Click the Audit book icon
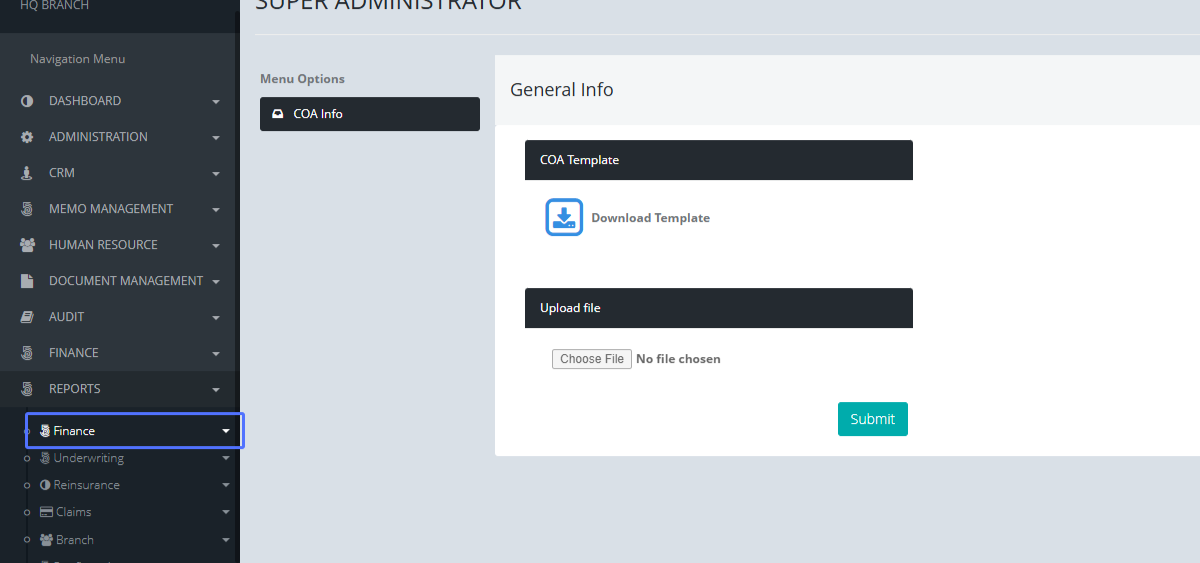The height and width of the screenshot is (563, 1200). 27,317
